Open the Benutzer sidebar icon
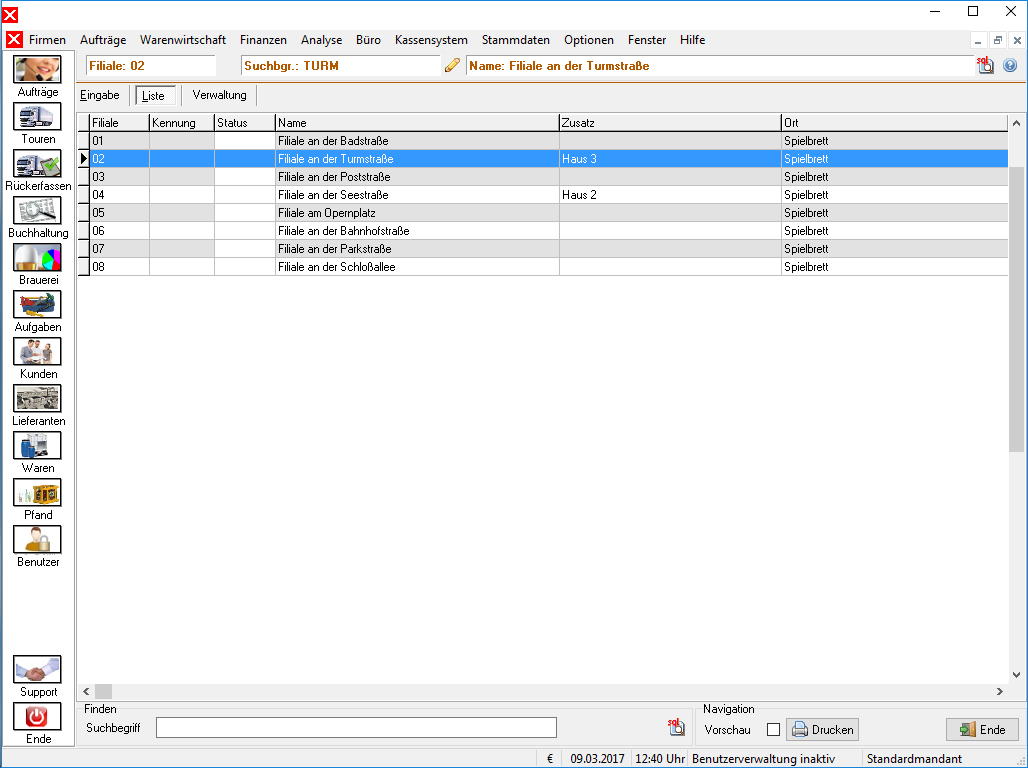Image resolution: width=1028 pixels, height=768 pixels. tap(37, 540)
